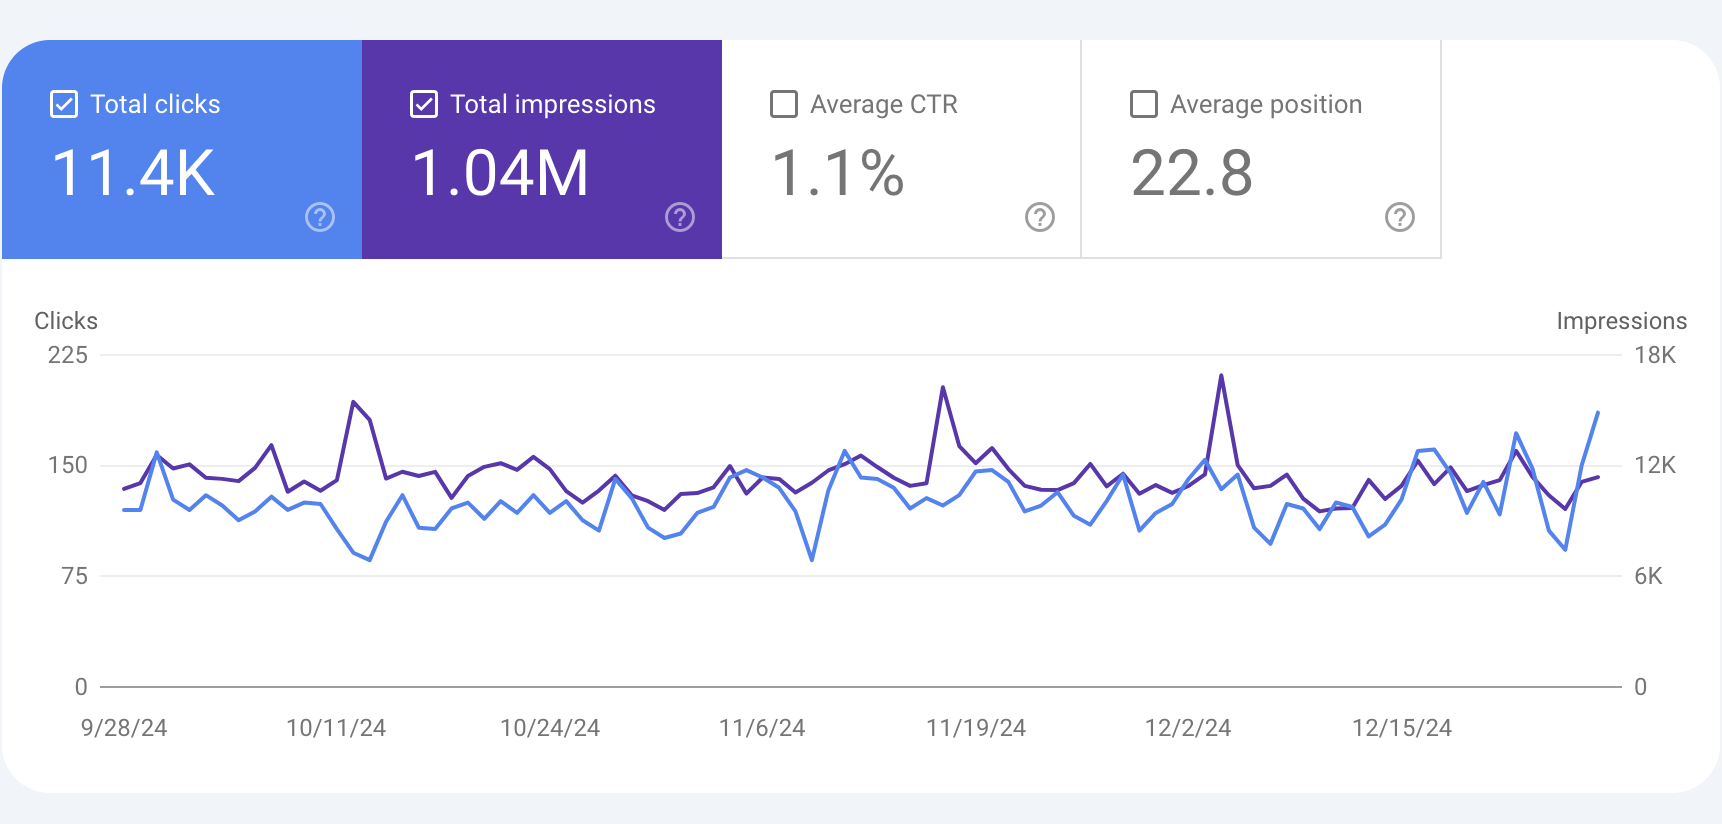Open help icon on Total clicks card

320,217
